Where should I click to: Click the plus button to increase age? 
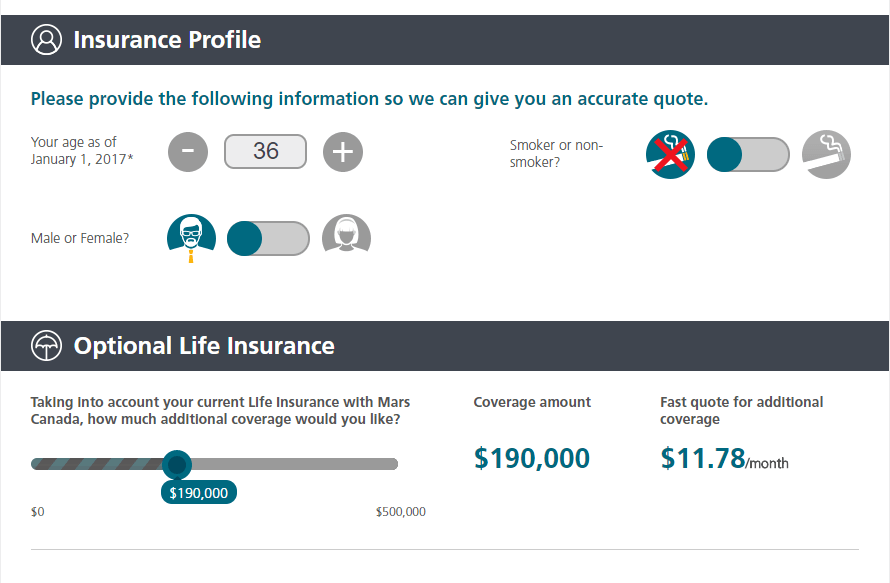click(x=343, y=152)
